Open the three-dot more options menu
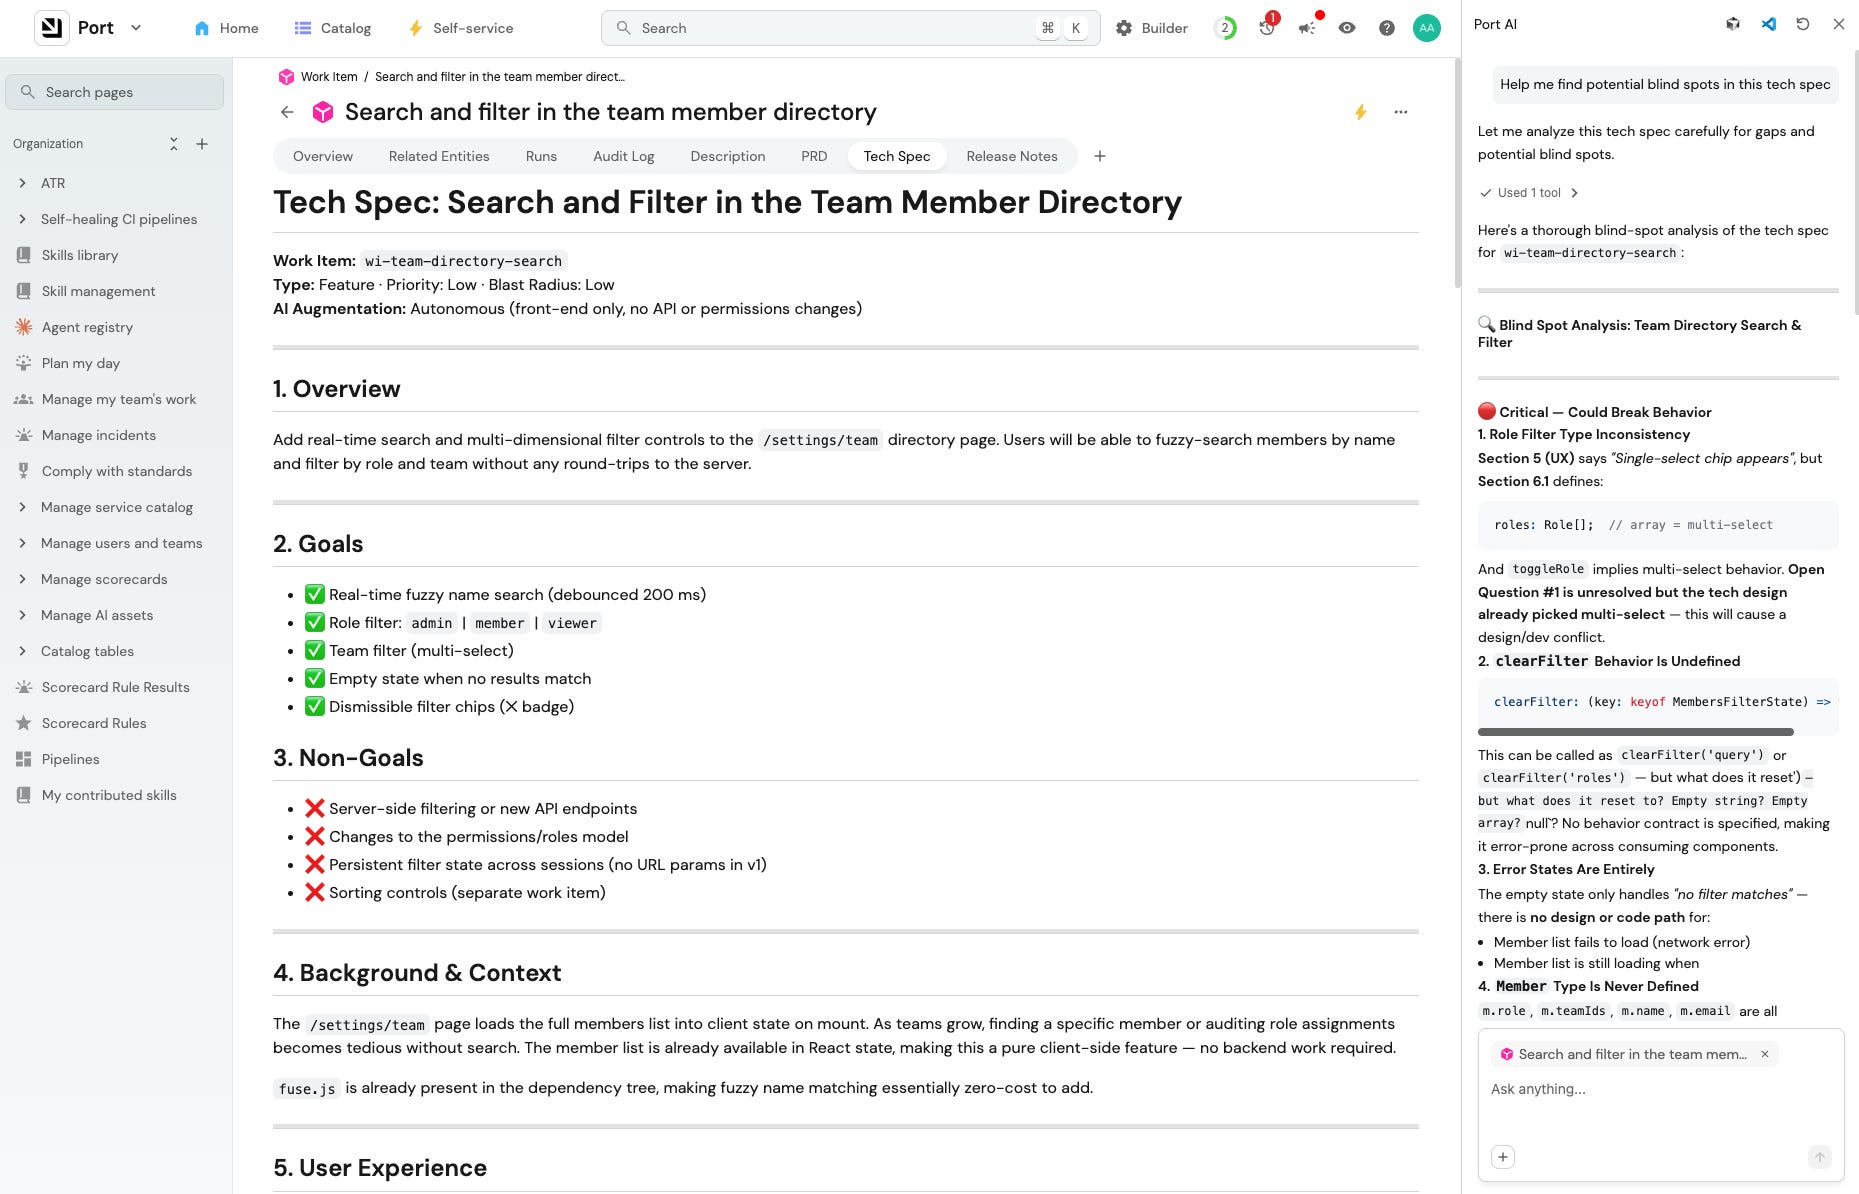The width and height of the screenshot is (1859, 1194). tap(1401, 112)
